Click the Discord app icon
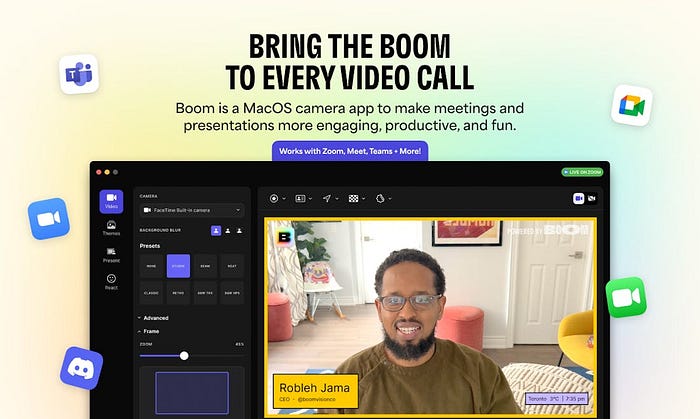700x419 pixels. pos(81,368)
